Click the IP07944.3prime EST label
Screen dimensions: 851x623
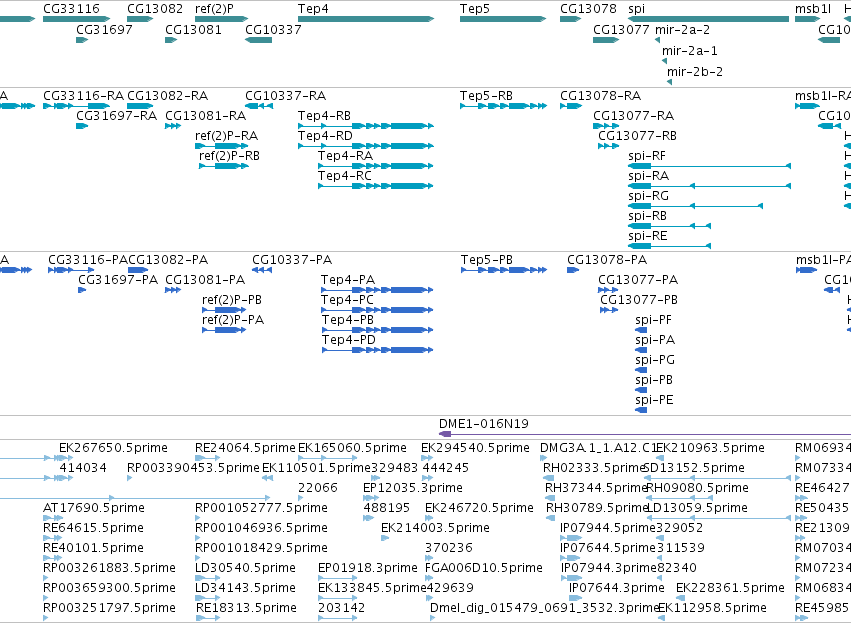point(608,568)
